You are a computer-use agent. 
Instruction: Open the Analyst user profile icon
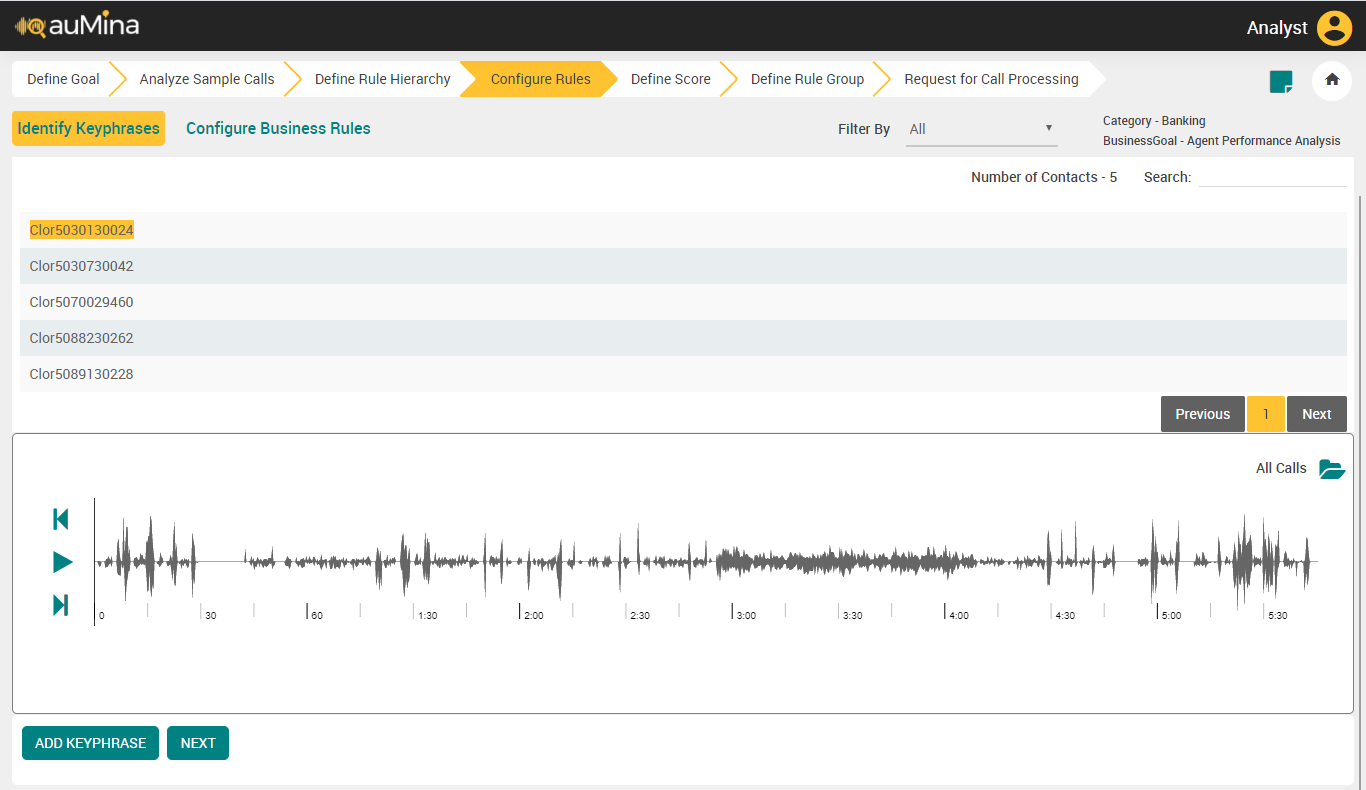[x=1334, y=28]
